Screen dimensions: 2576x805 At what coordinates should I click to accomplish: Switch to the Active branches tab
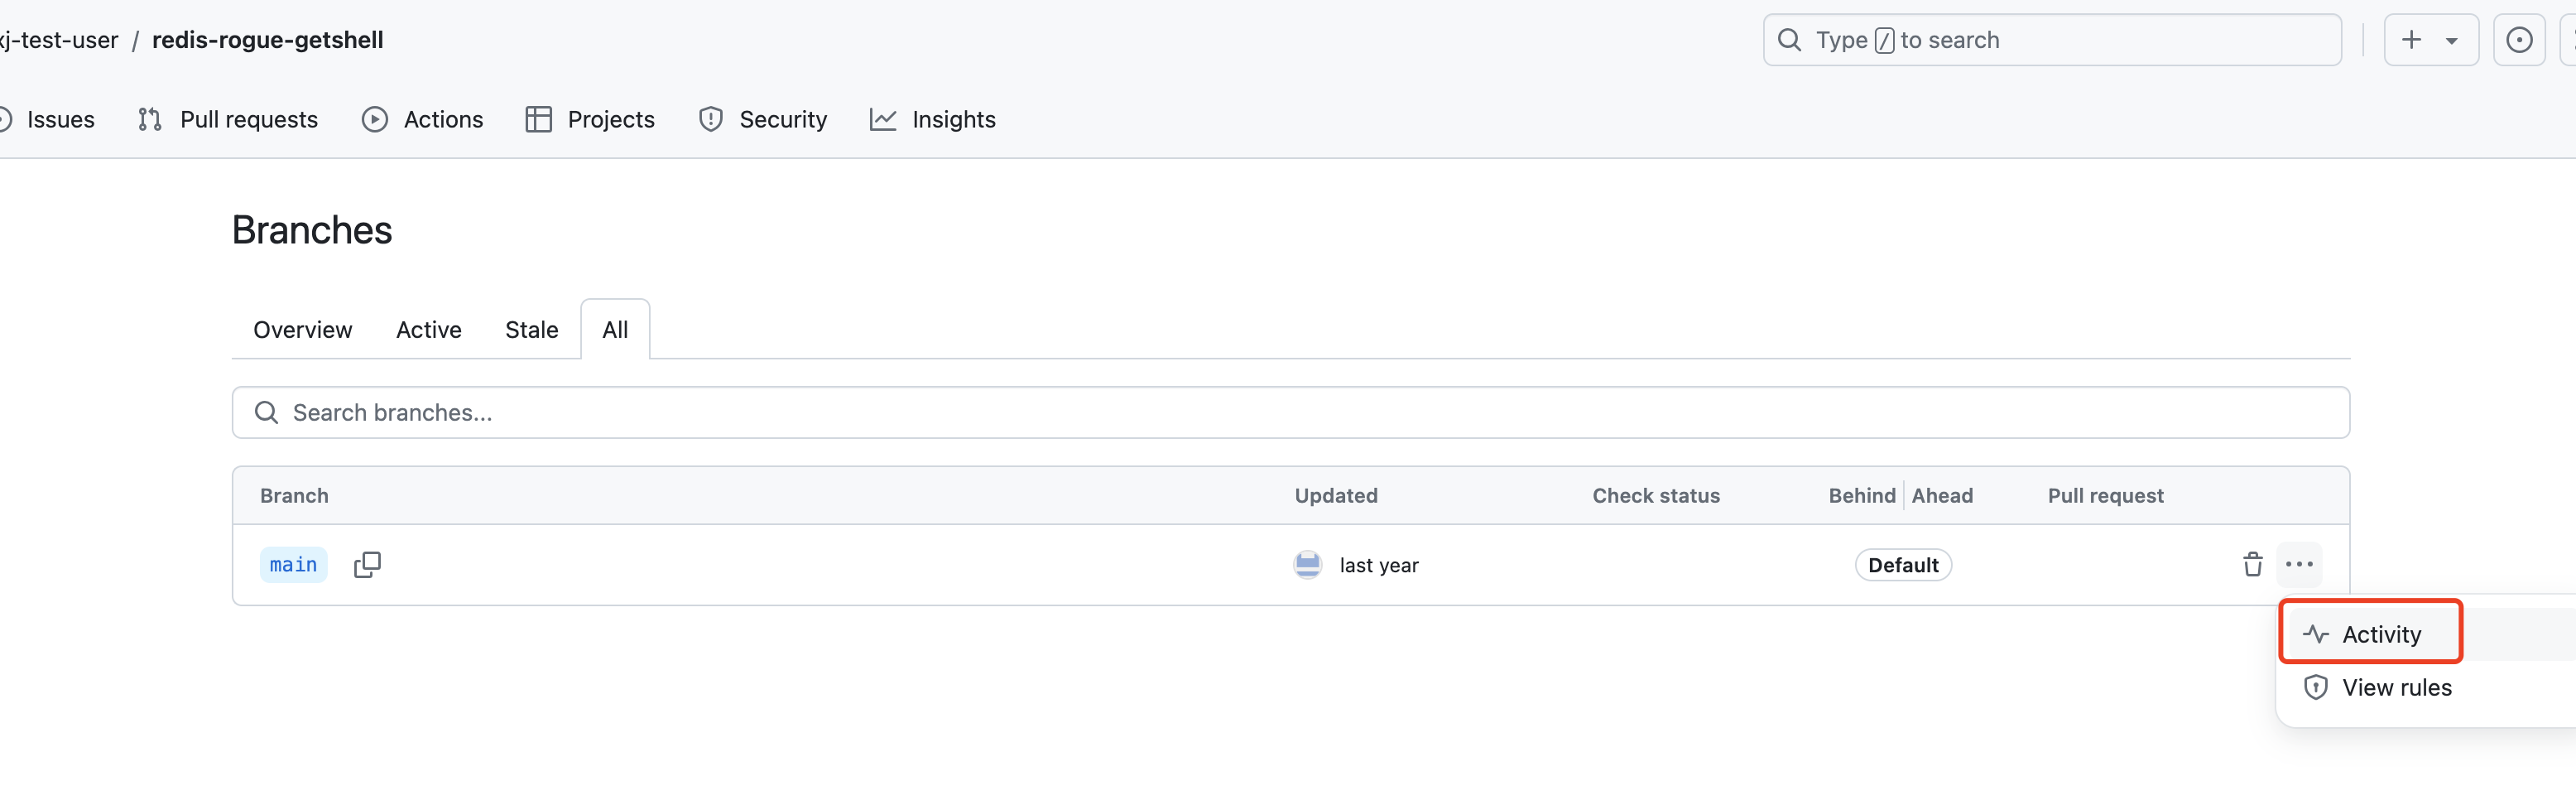(429, 330)
